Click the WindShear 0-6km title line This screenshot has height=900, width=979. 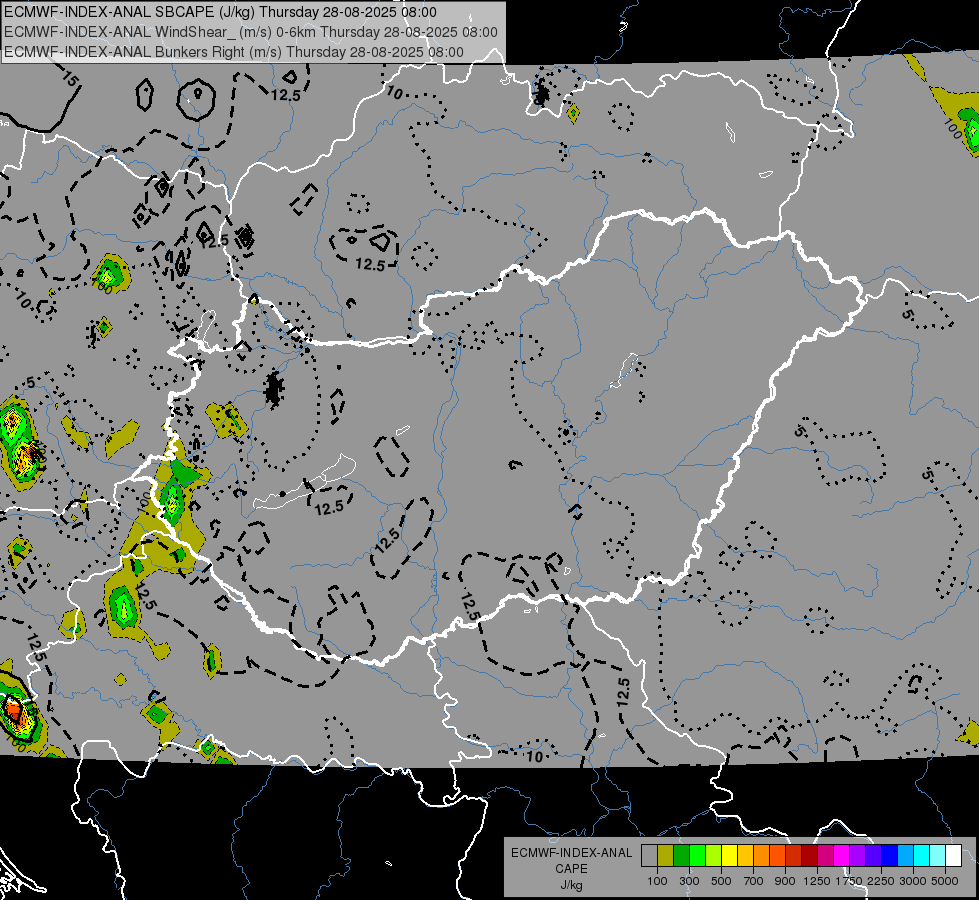(x=251, y=32)
